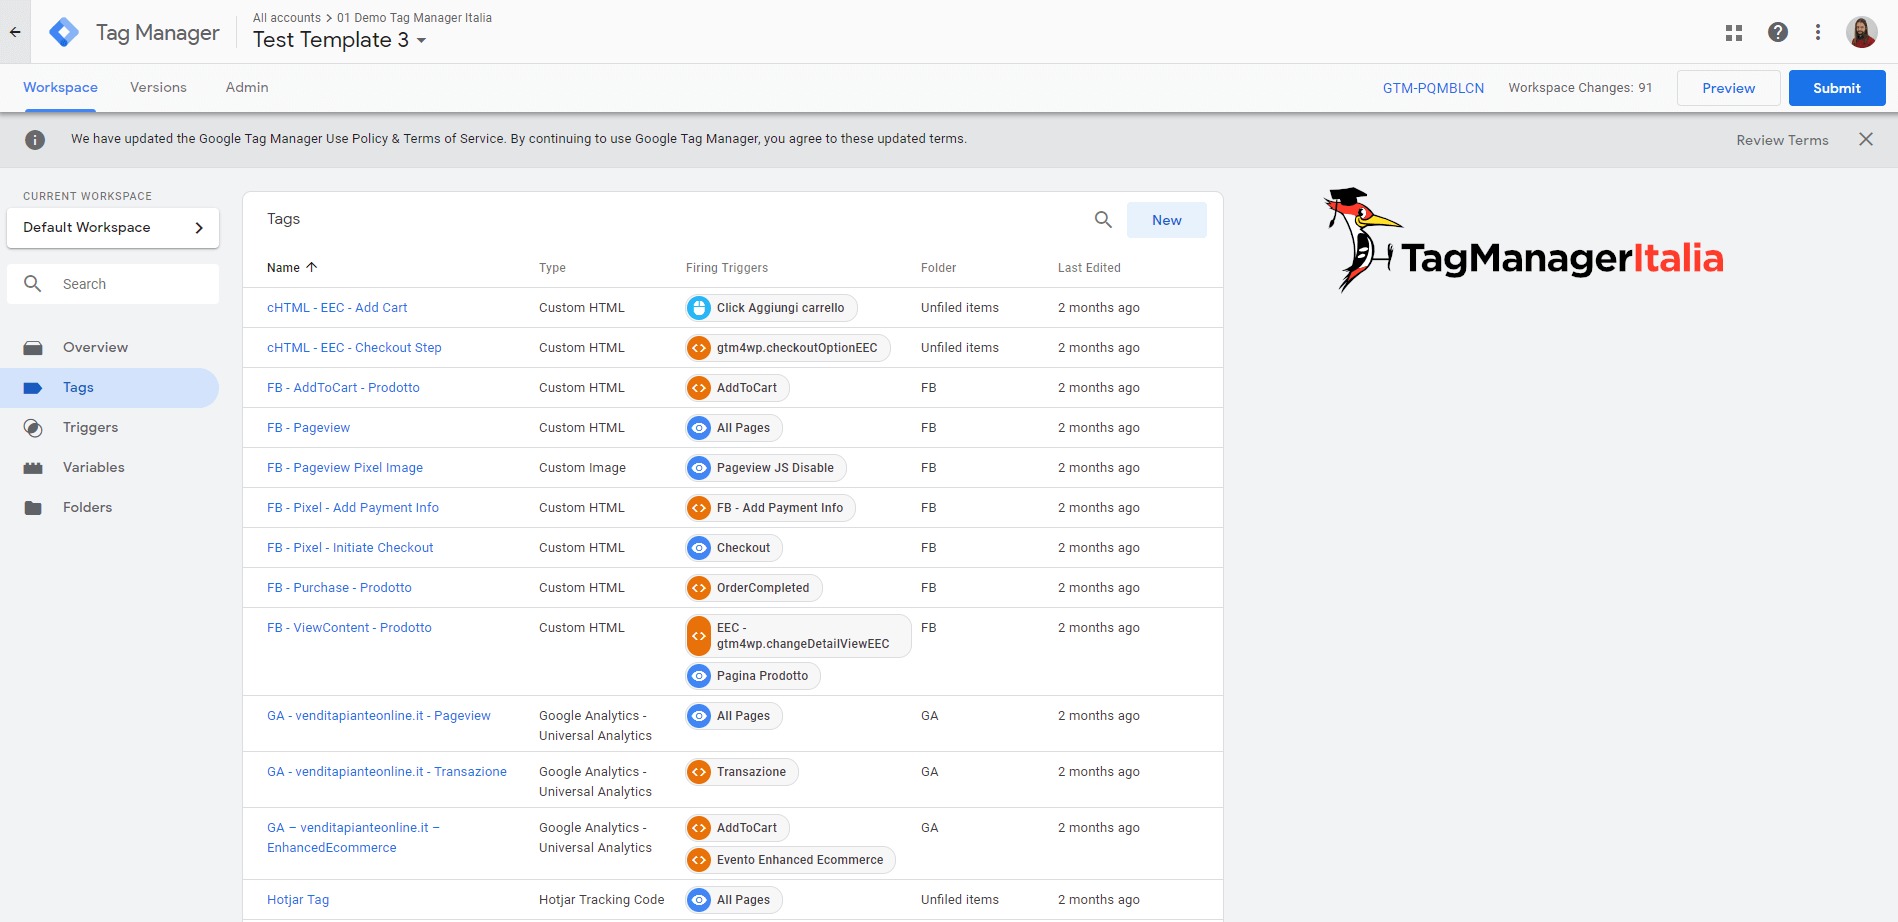Click the Transazione trigger chip
1898x922 pixels.
pos(742,772)
